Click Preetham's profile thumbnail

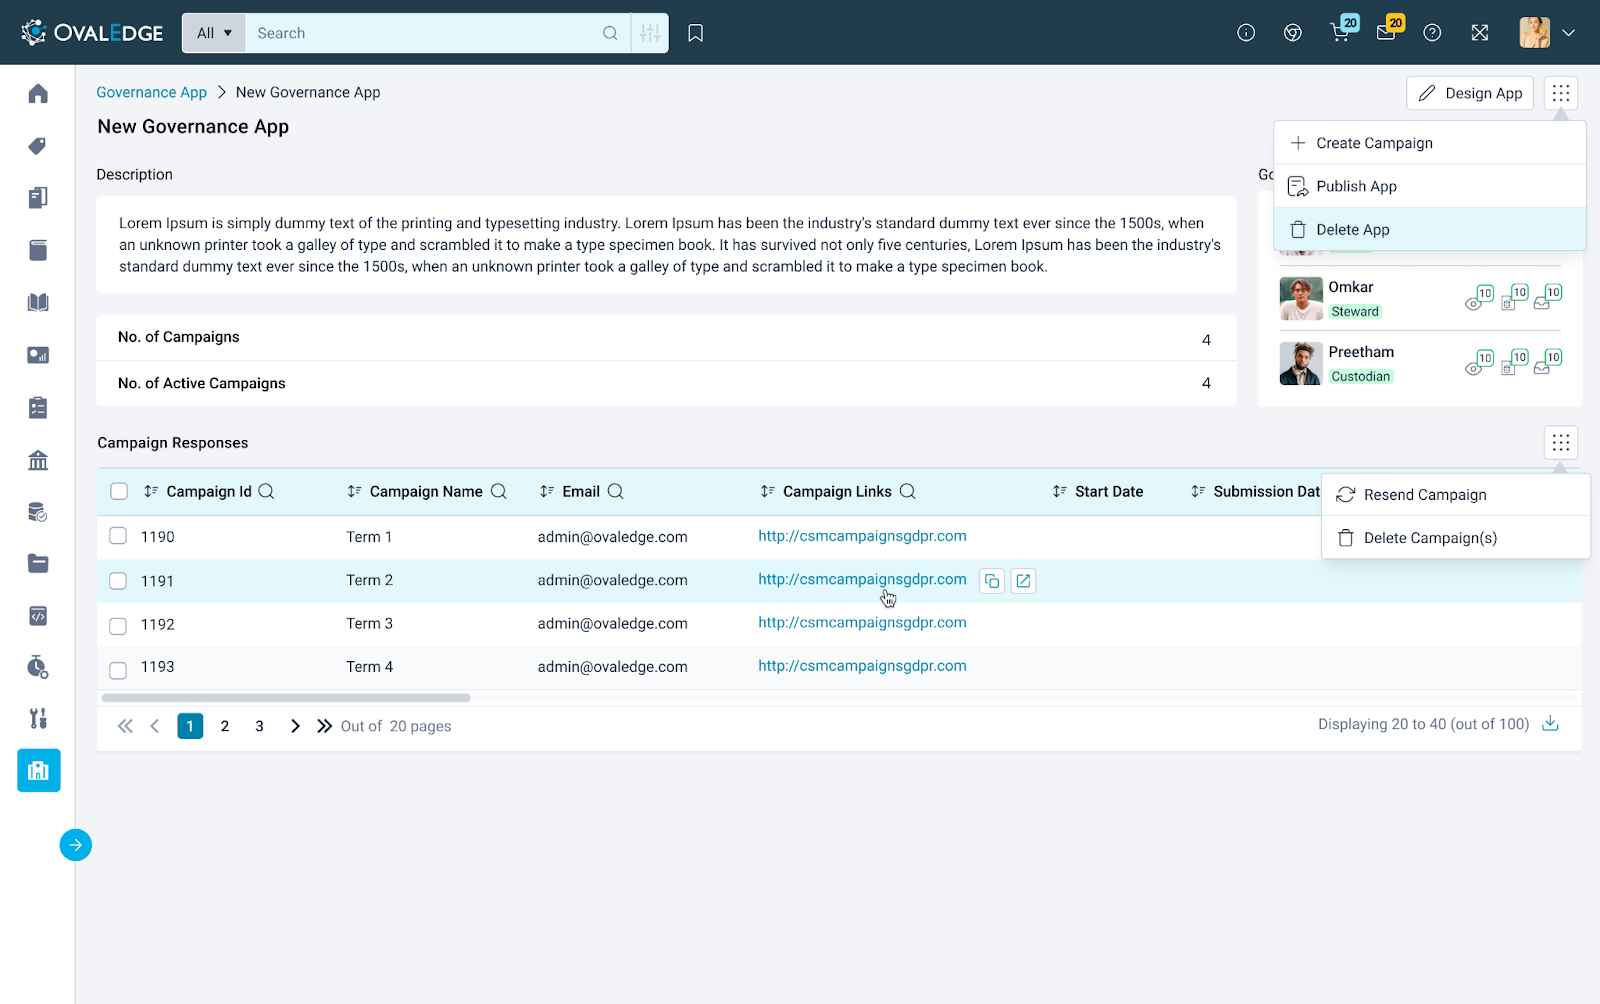click(x=1301, y=364)
